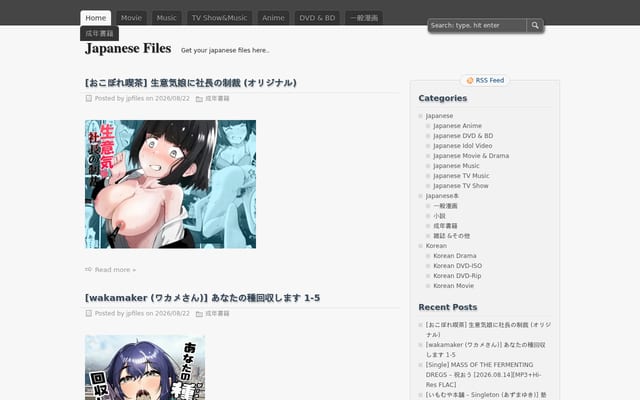The width and height of the screenshot is (640, 400).
Task: Select the Anime navigation tab
Action: point(273,18)
